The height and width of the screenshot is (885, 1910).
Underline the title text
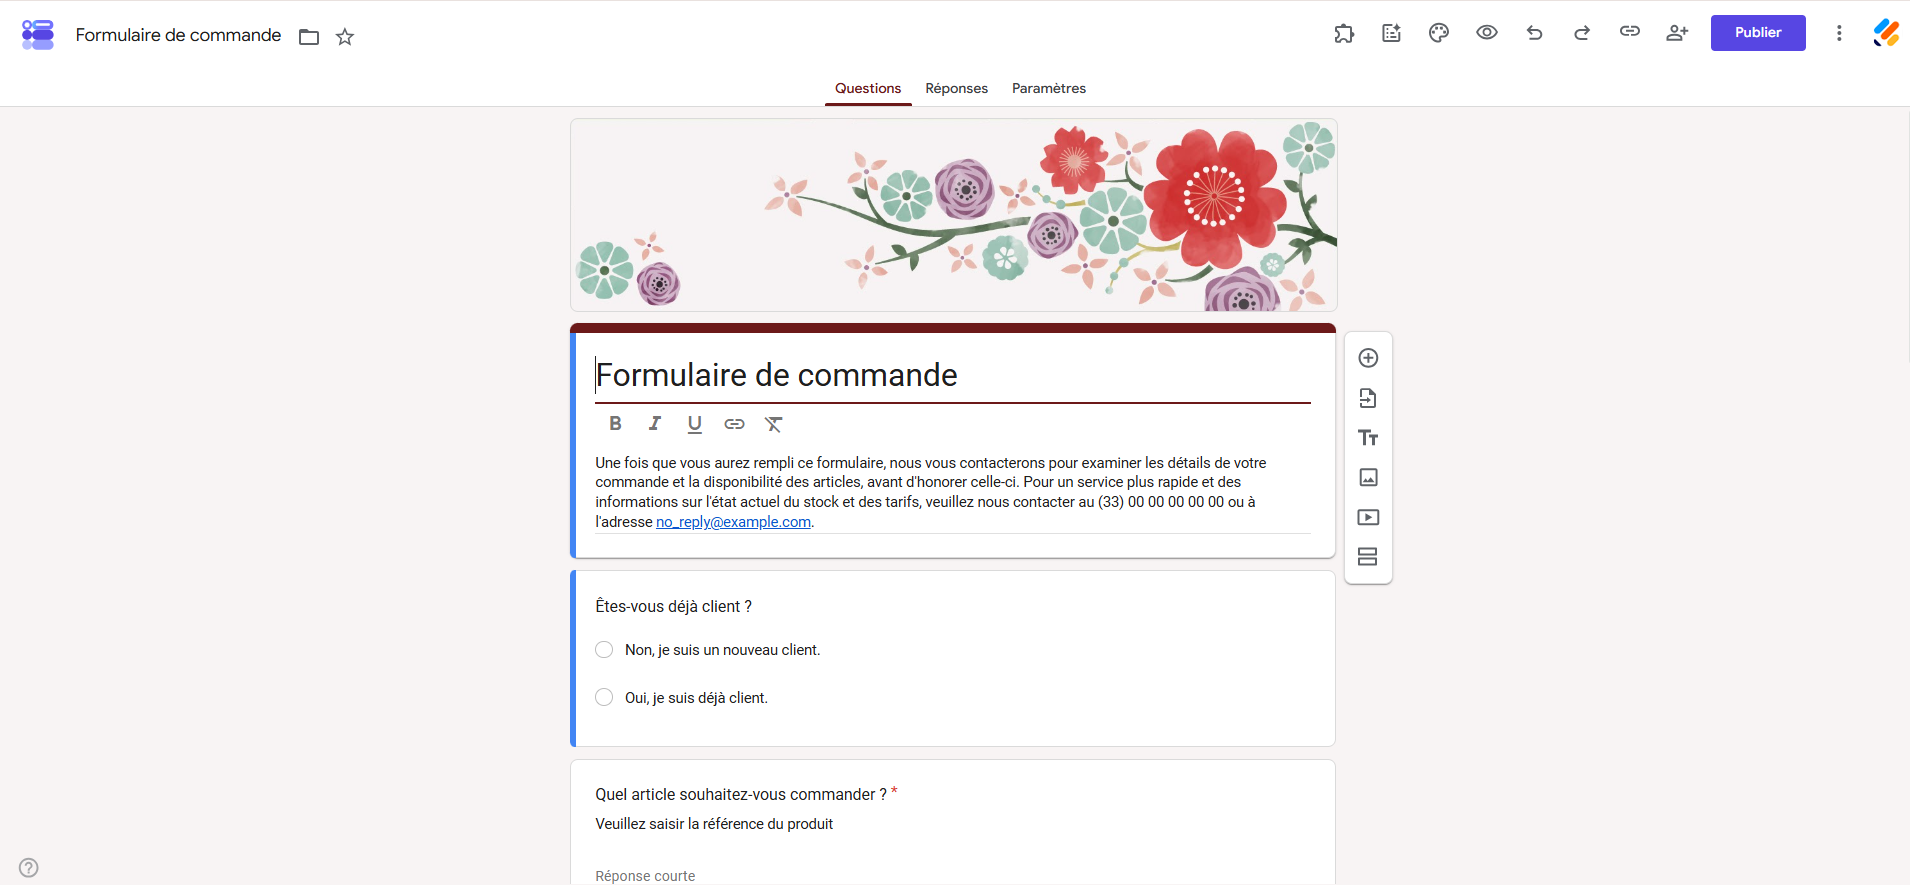click(695, 424)
